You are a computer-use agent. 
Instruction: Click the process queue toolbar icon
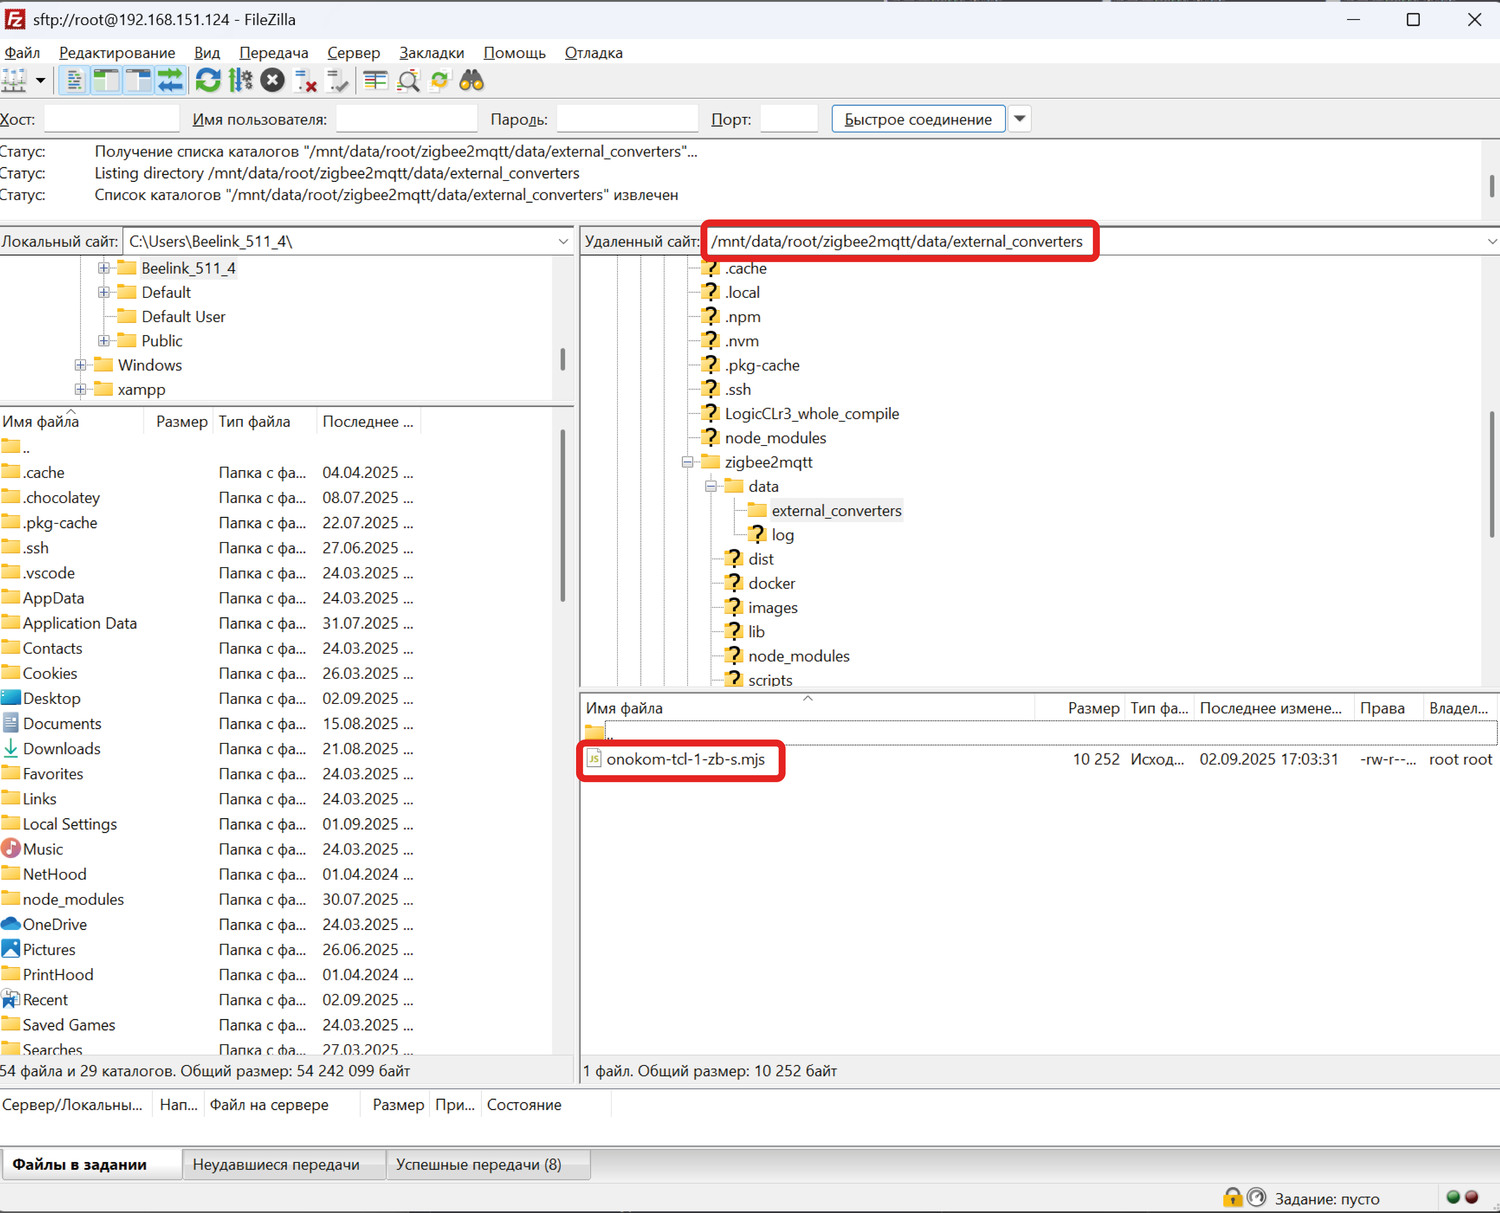241,81
